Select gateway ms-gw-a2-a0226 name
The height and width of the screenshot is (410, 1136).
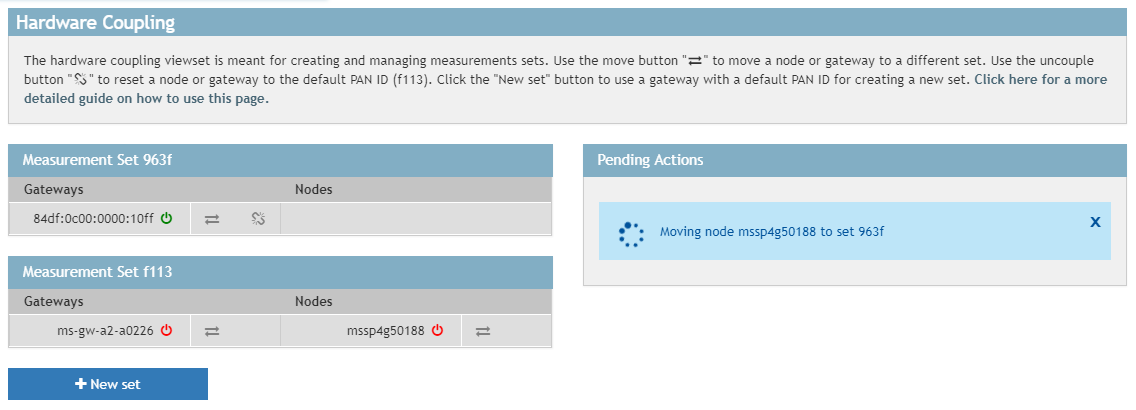click(105, 331)
